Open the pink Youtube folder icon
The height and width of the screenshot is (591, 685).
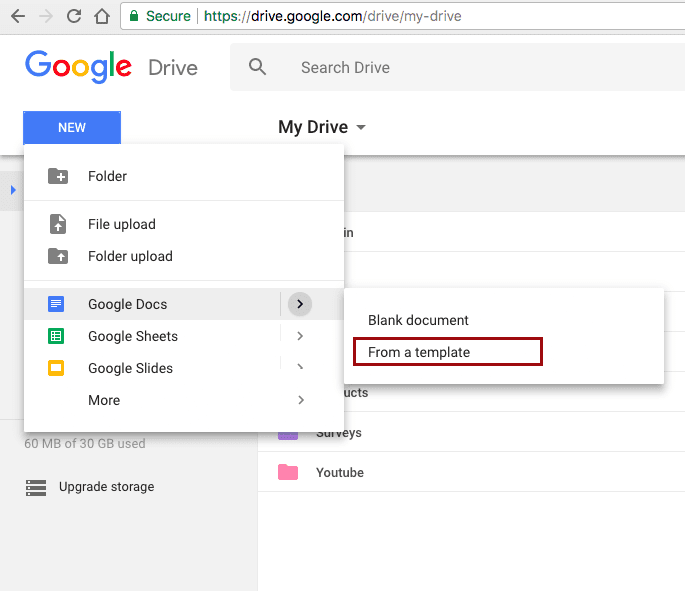pyautogui.click(x=288, y=472)
